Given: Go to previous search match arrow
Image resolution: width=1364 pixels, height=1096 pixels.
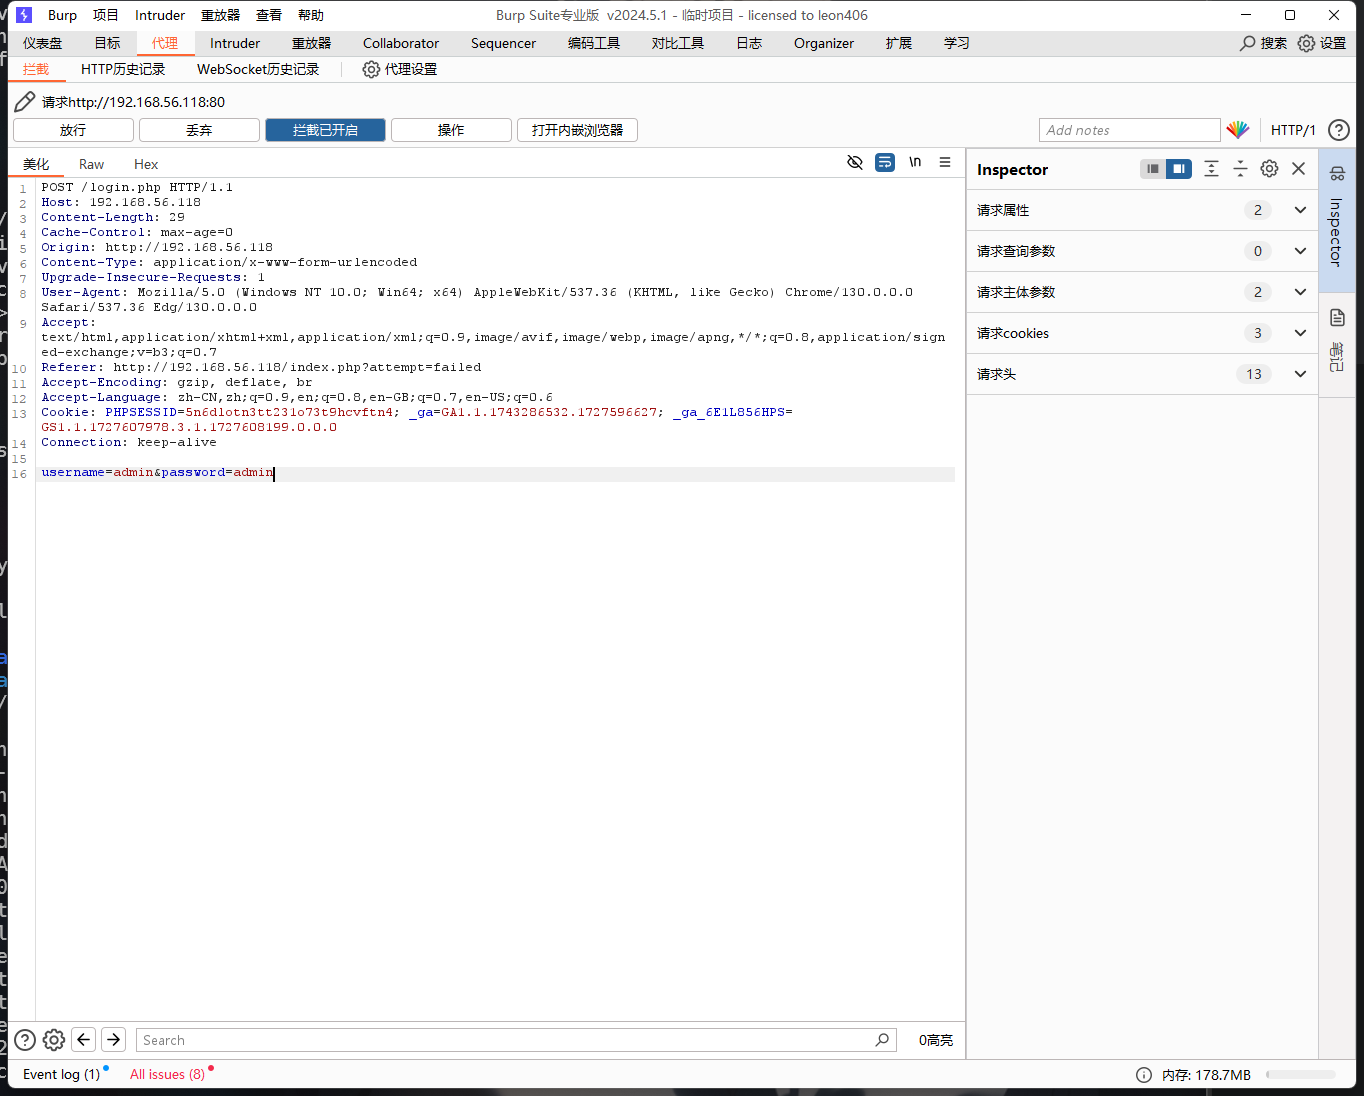Looking at the screenshot, I should click(84, 1040).
